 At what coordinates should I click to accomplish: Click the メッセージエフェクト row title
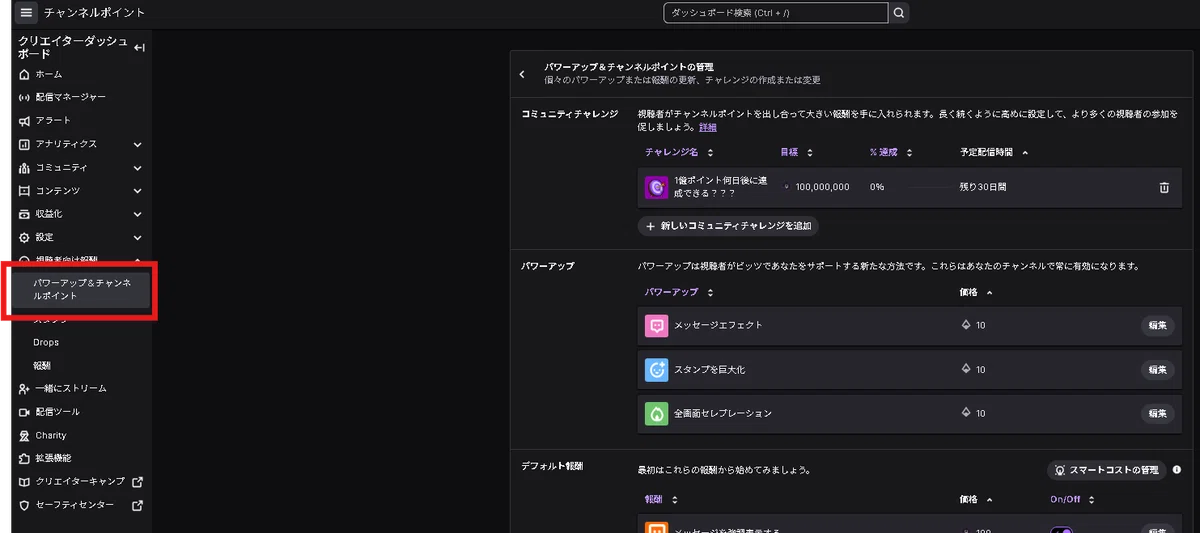coord(718,325)
